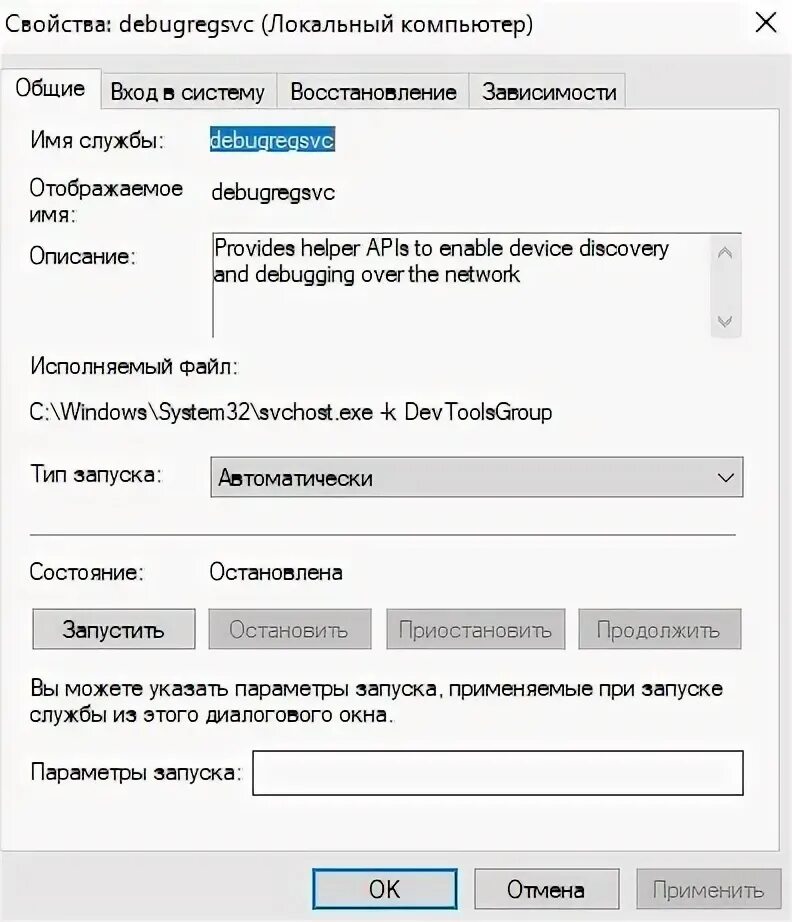Click the description box up scroll arrow
The height and width of the screenshot is (922, 792).
click(x=725, y=253)
